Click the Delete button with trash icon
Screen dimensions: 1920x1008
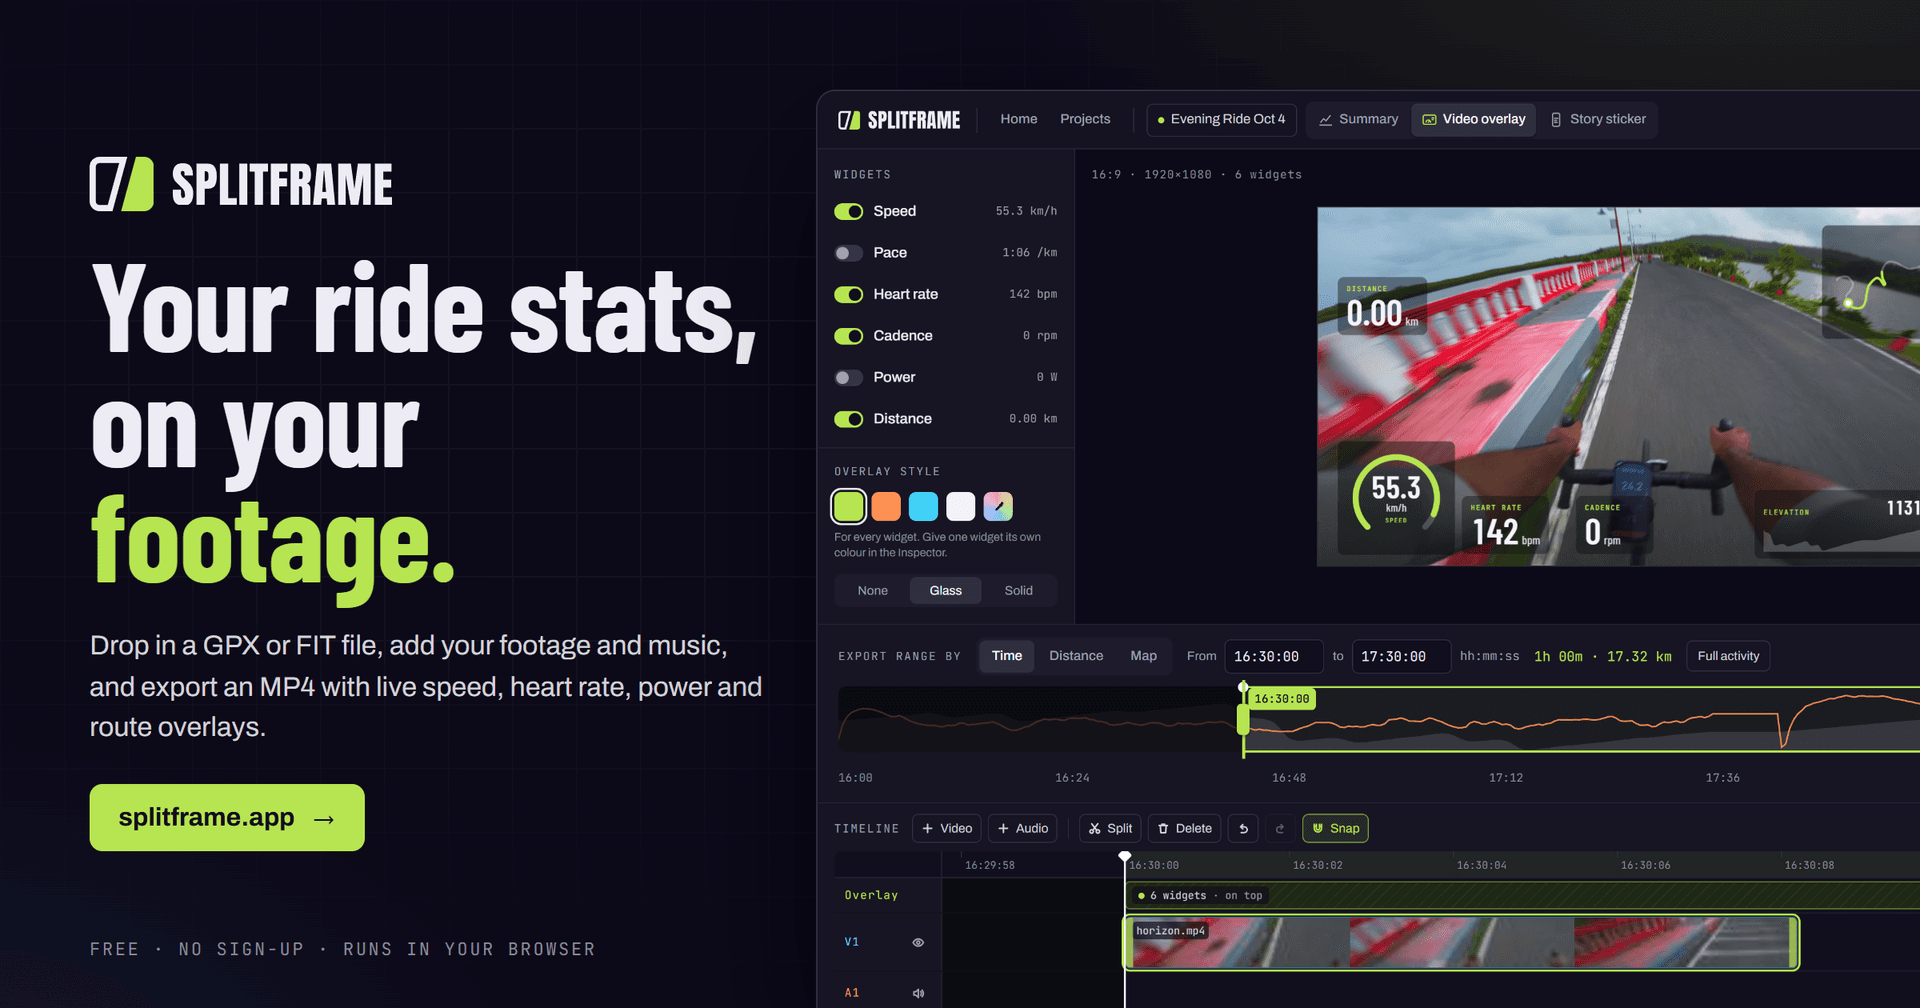tap(1185, 828)
